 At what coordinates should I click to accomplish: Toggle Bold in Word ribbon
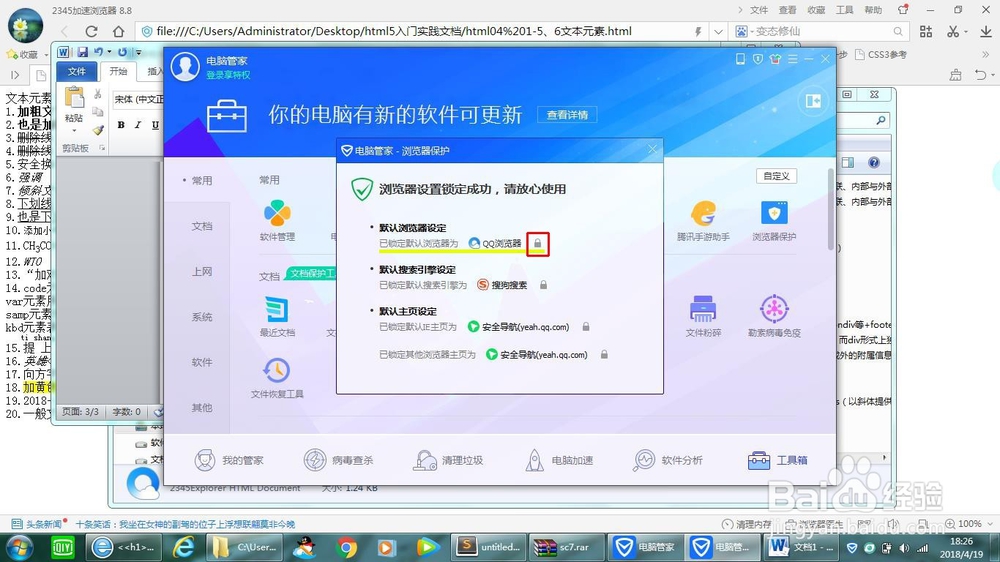coord(121,125)
